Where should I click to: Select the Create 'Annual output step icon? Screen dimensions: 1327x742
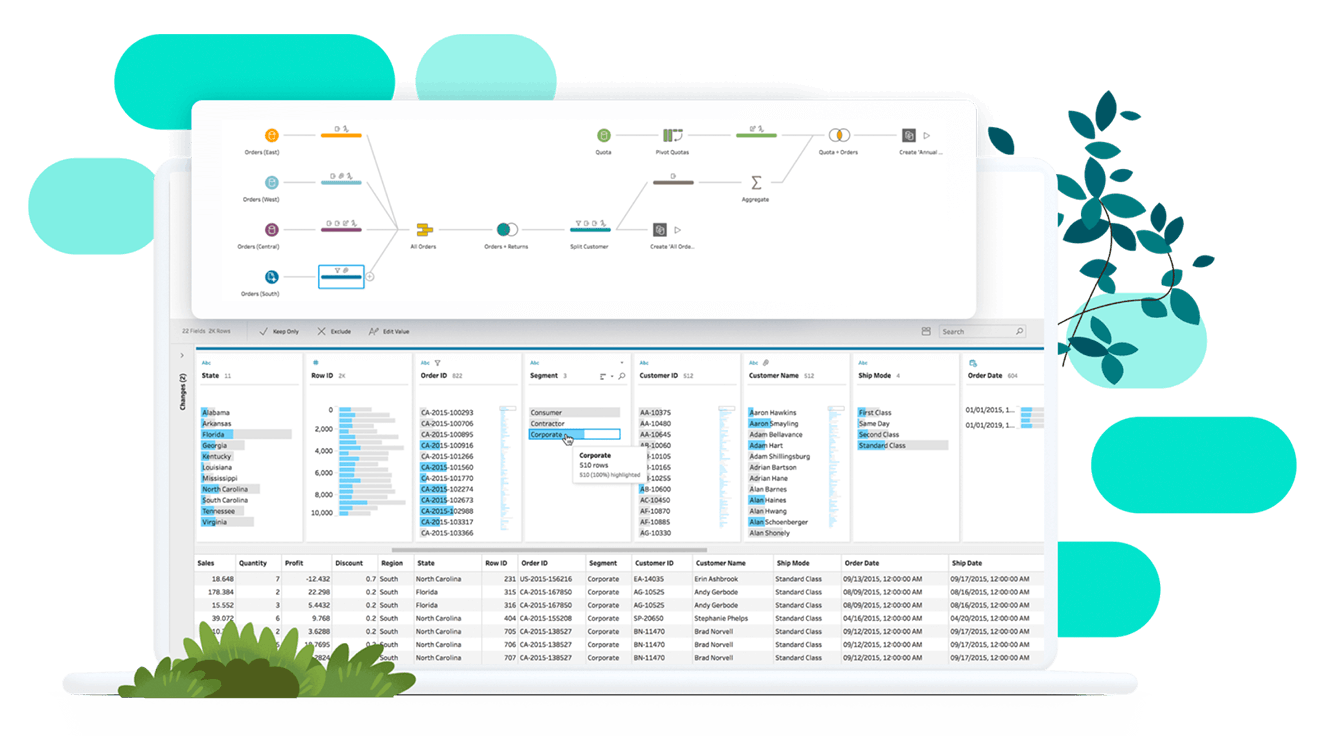[908, 135]
